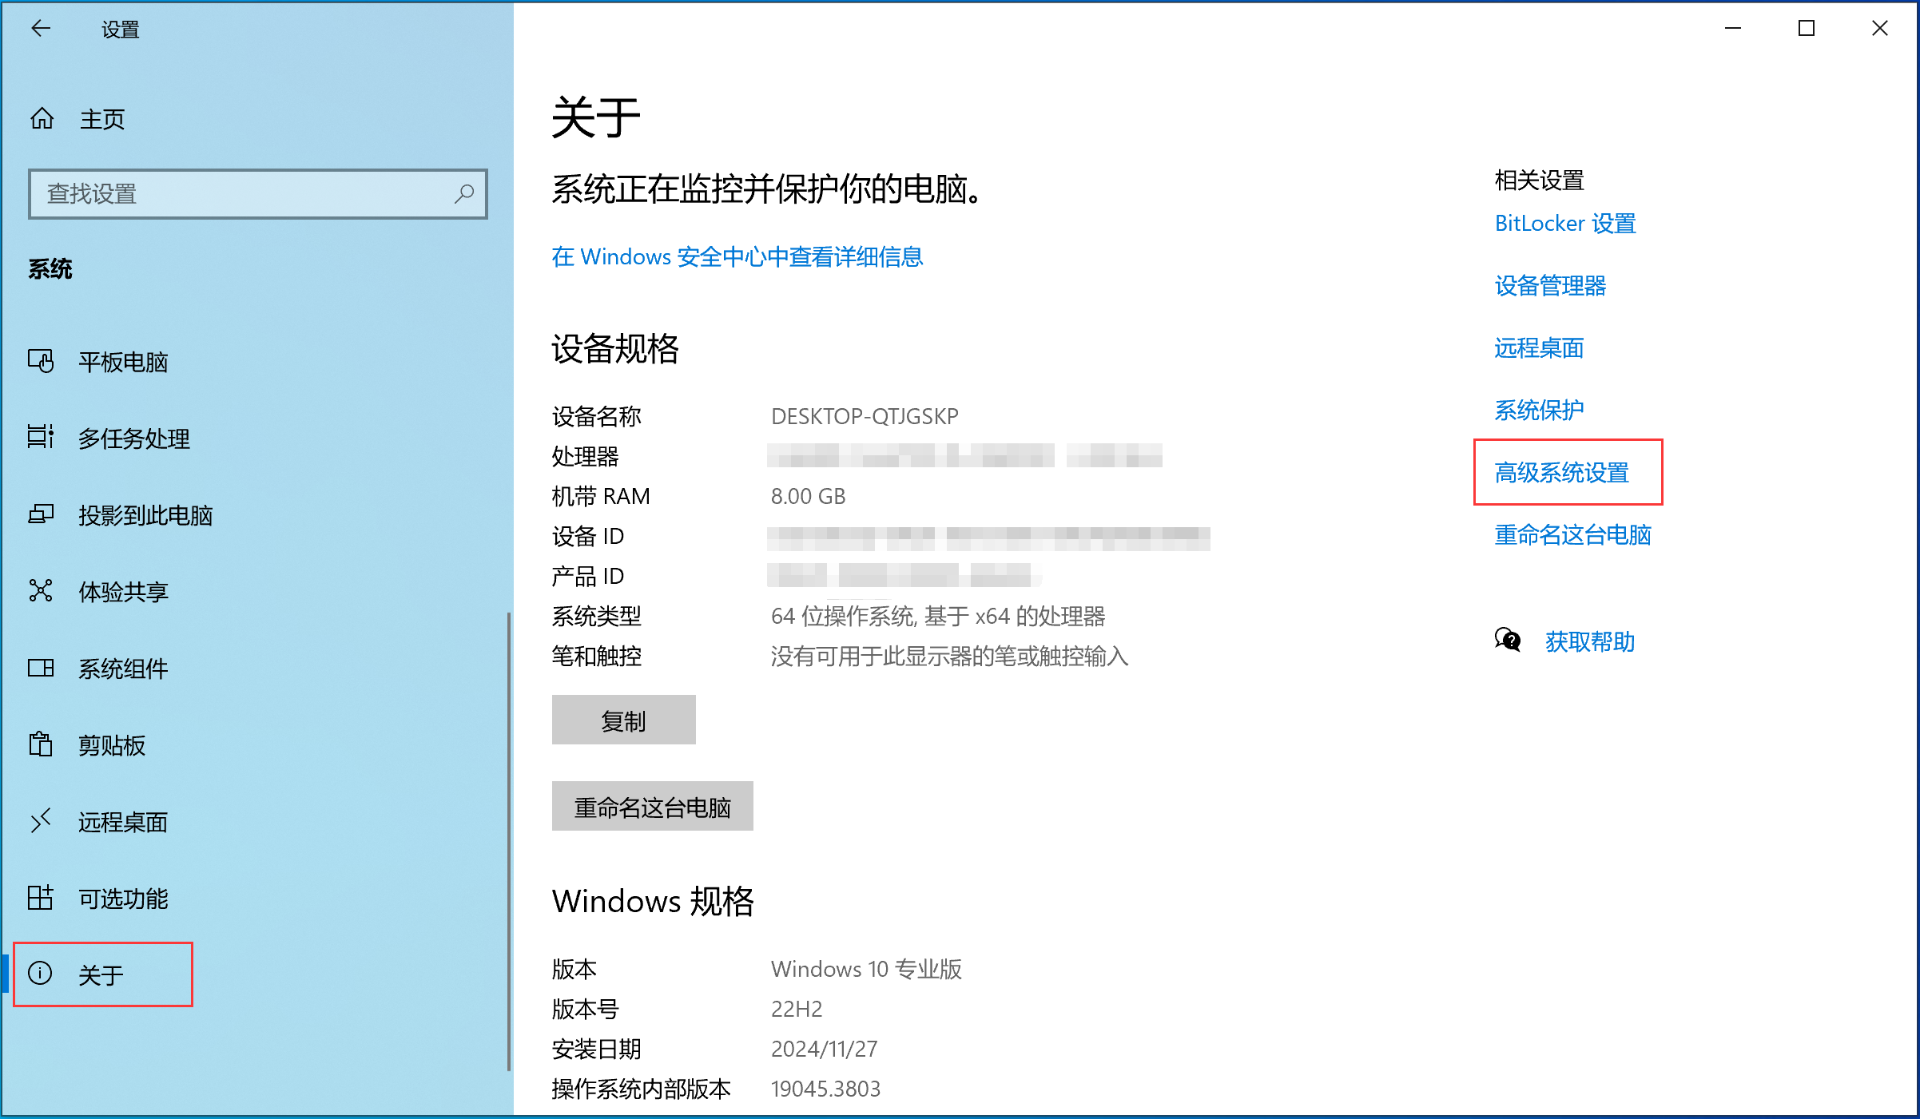The image size is (1920, 1119).
Task: Click the 设备管理器 link
Action: (x=1549, y=286)
